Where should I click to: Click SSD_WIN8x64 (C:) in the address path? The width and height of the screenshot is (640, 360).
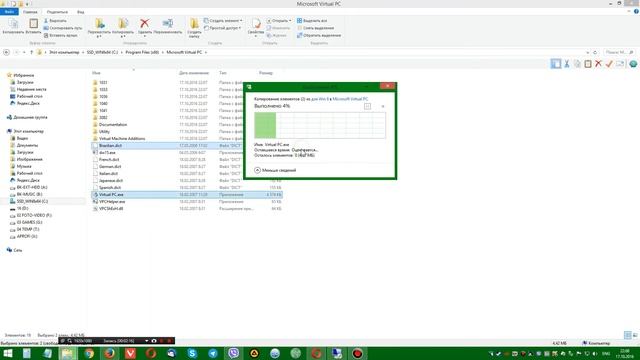click(x=102, y=52)
